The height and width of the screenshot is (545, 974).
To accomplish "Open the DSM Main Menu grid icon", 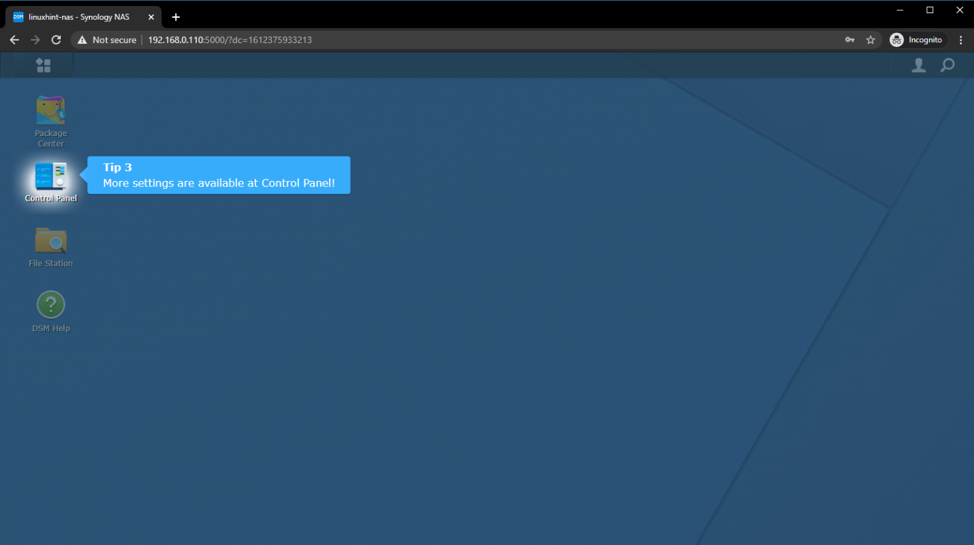I will pyautogui.click(x=43, y=65).
